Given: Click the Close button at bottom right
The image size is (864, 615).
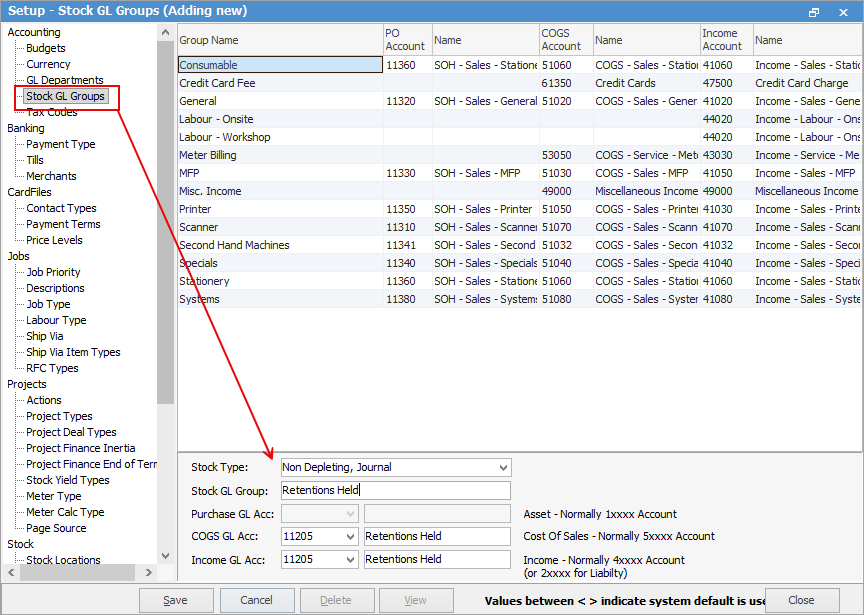Looking at the screenshot, I should [x=801, y=600].
